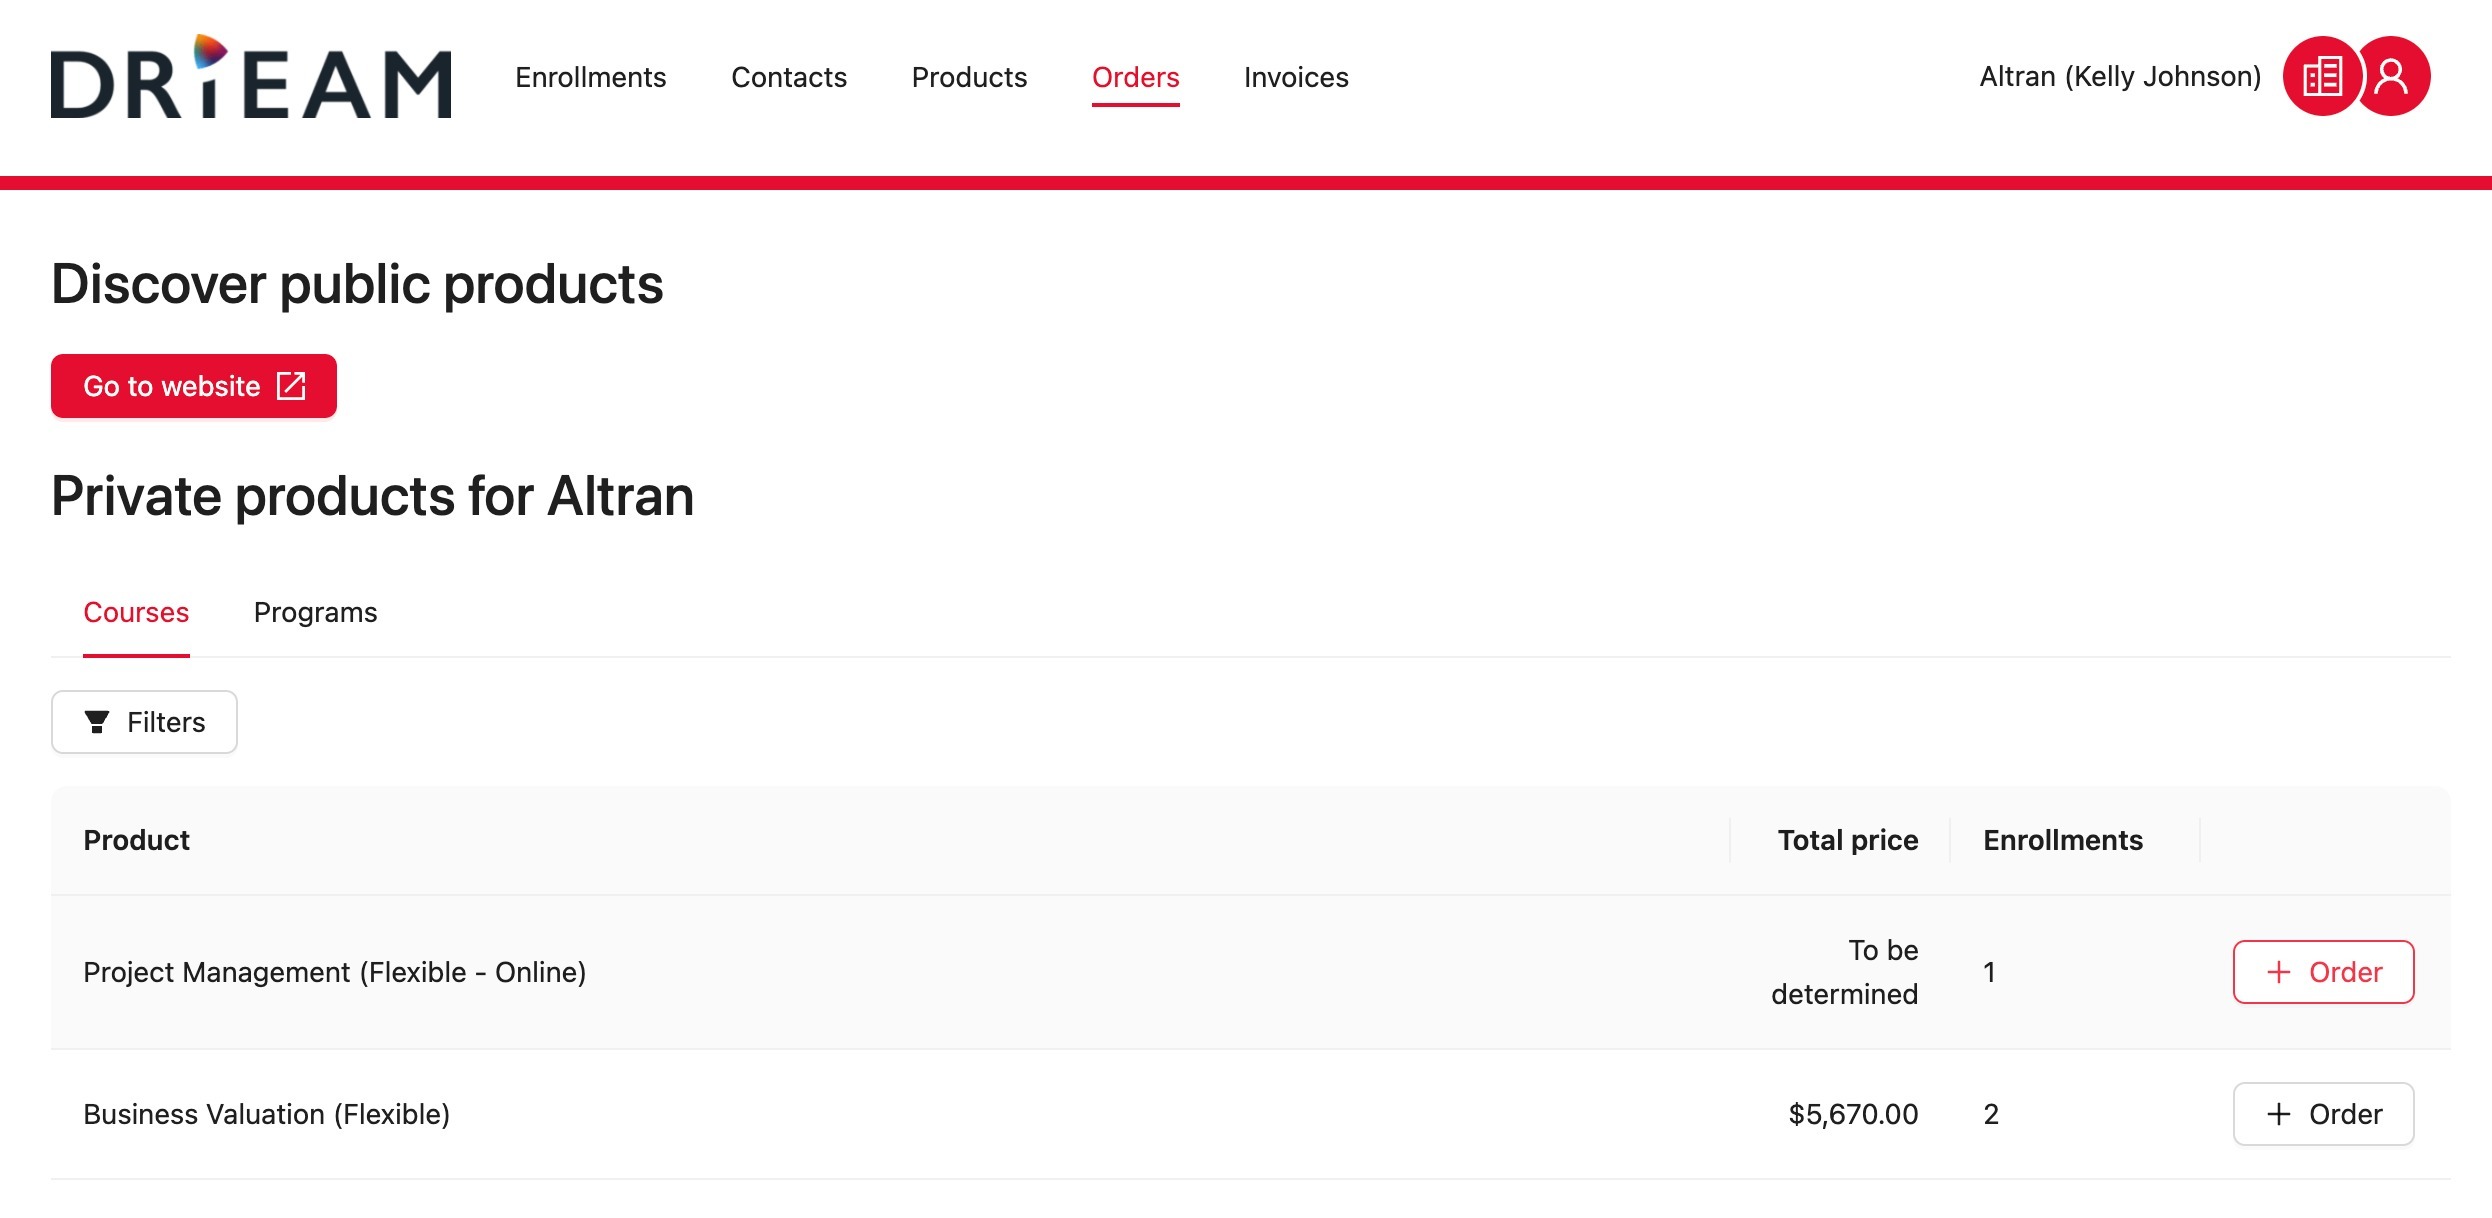Click the funnel filter icon
The height and width of the screenshot is (1218, 2492).
pos(97,722)
